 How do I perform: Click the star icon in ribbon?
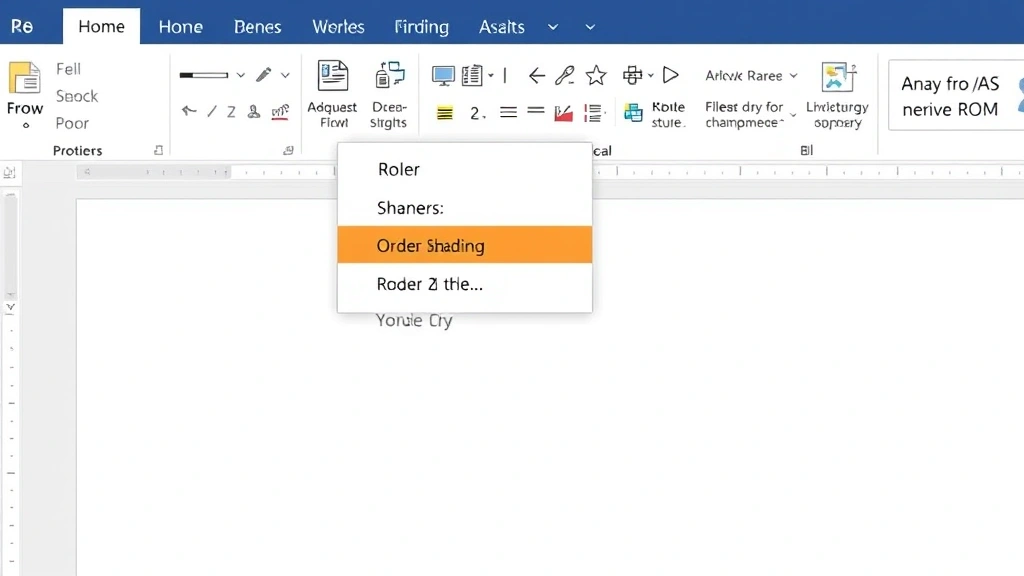[x=596, y=75]
